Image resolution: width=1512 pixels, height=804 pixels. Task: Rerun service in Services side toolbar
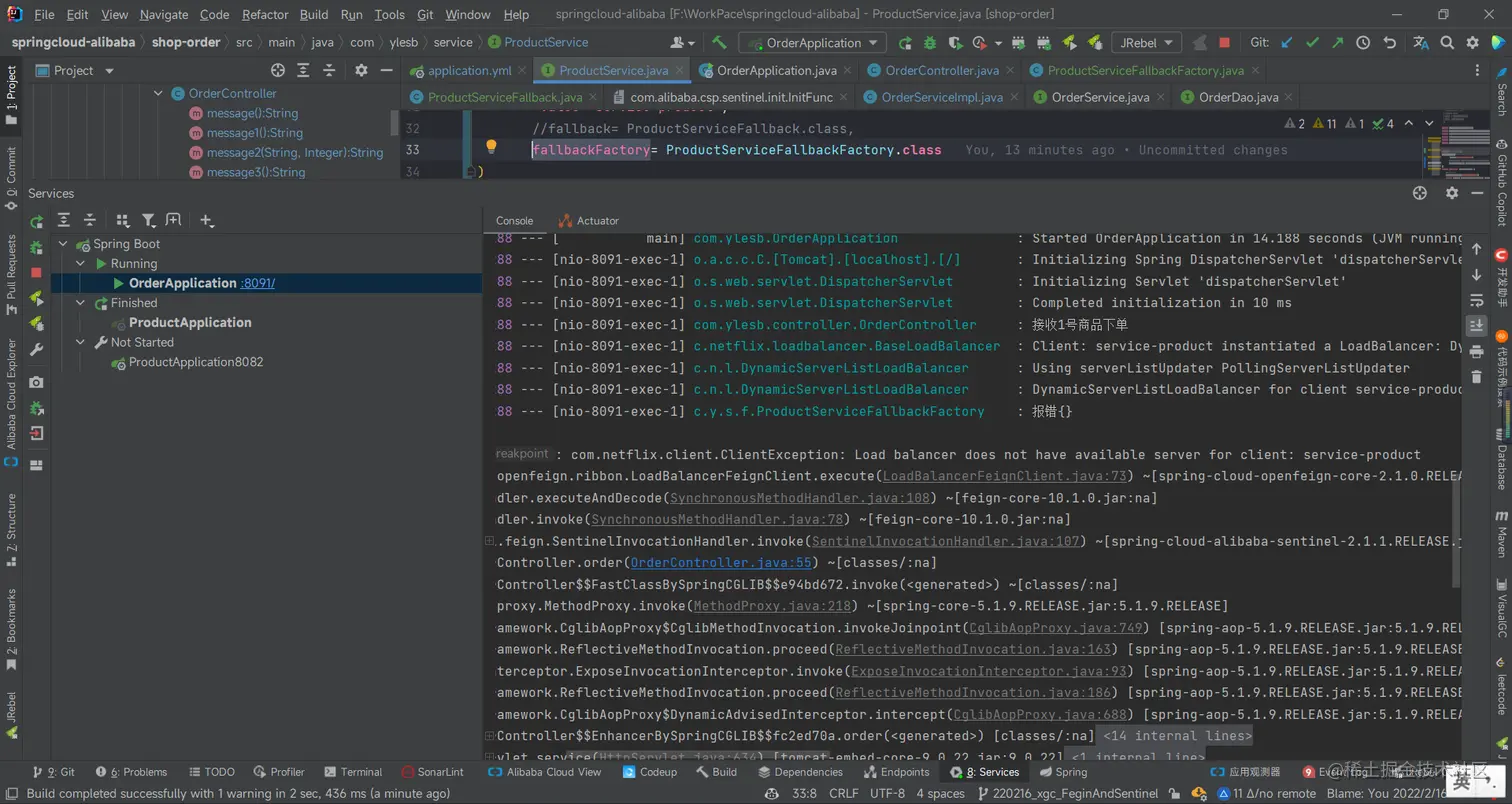click(37, 221)
